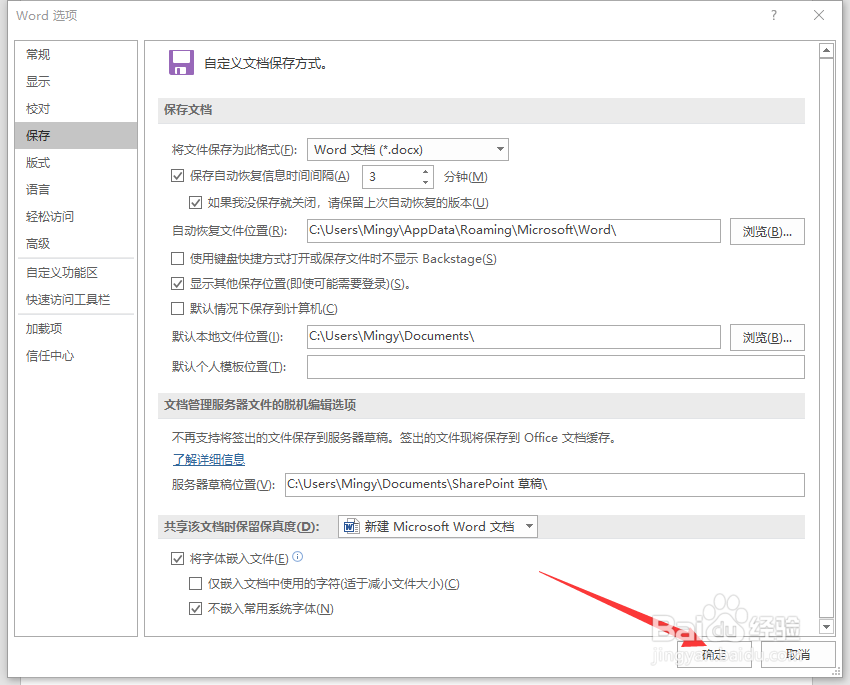Select 语言 category
Screen dimensions: 850x685
76,190
